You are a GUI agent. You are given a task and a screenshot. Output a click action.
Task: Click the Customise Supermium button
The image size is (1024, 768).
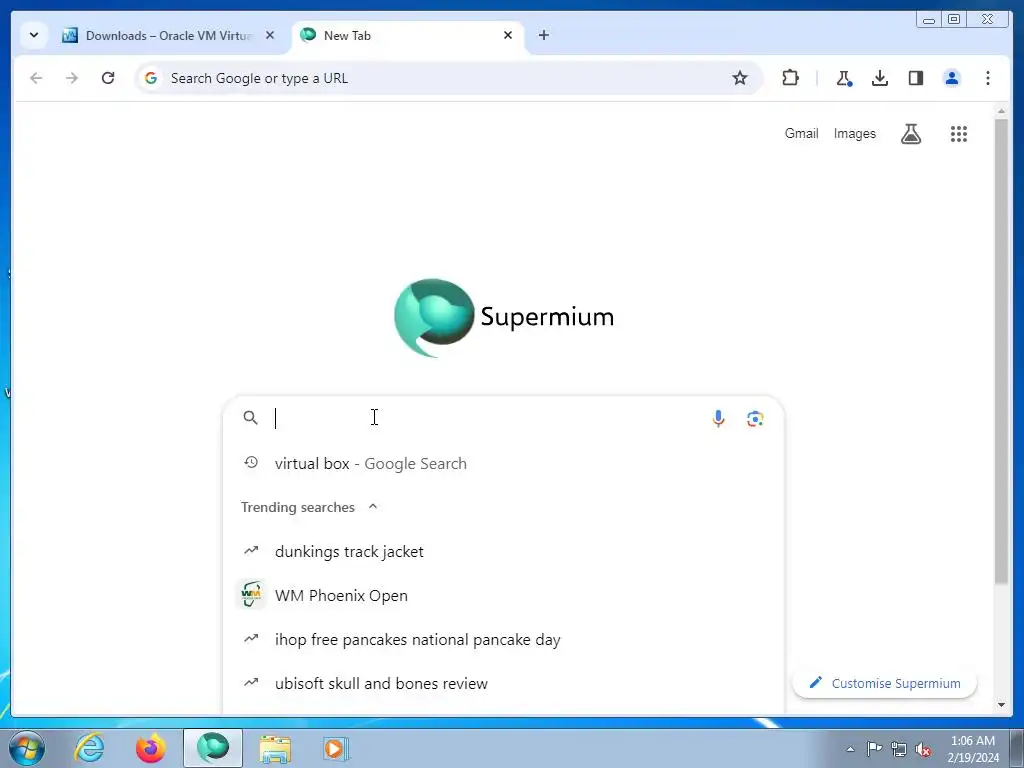(x=884, y=683)
